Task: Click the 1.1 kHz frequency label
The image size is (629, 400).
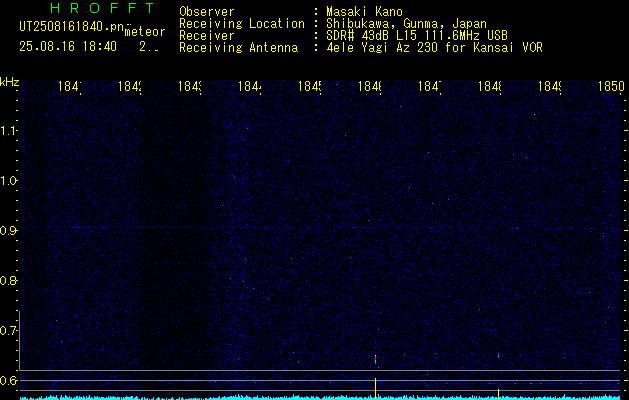Action: click(8, 130)
